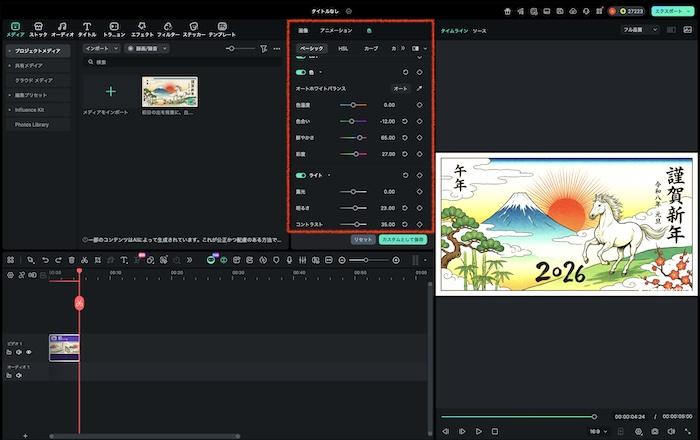Zoom in the timeline with plus icon
Image resolution: width=700 pixels, height=440 pixels.
[396, 260]
